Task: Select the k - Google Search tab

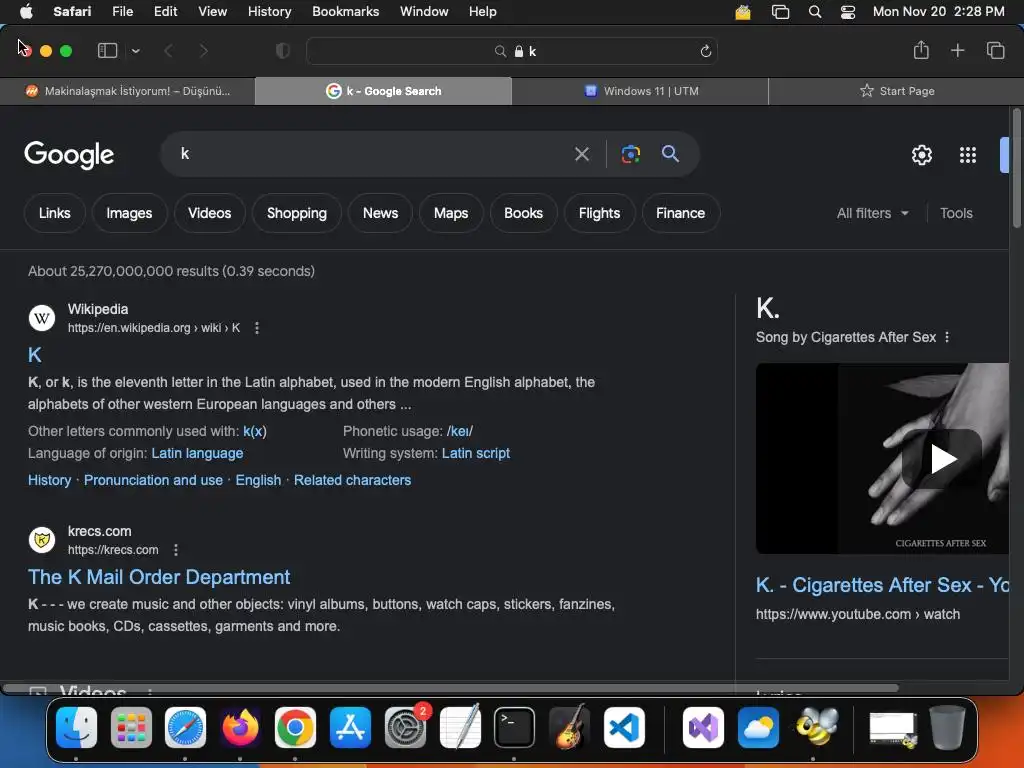Action: (x=383, y=91)
